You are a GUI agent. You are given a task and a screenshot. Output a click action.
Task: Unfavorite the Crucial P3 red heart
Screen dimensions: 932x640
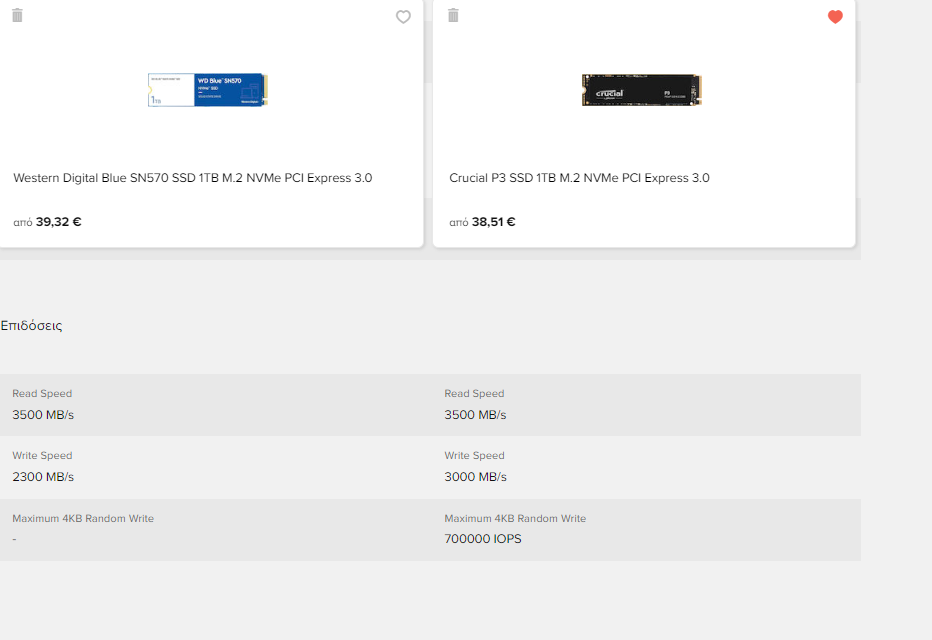click(x=835, y=17)
